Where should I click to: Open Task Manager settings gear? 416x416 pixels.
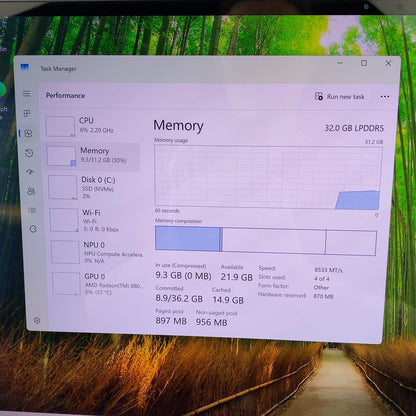37,320
